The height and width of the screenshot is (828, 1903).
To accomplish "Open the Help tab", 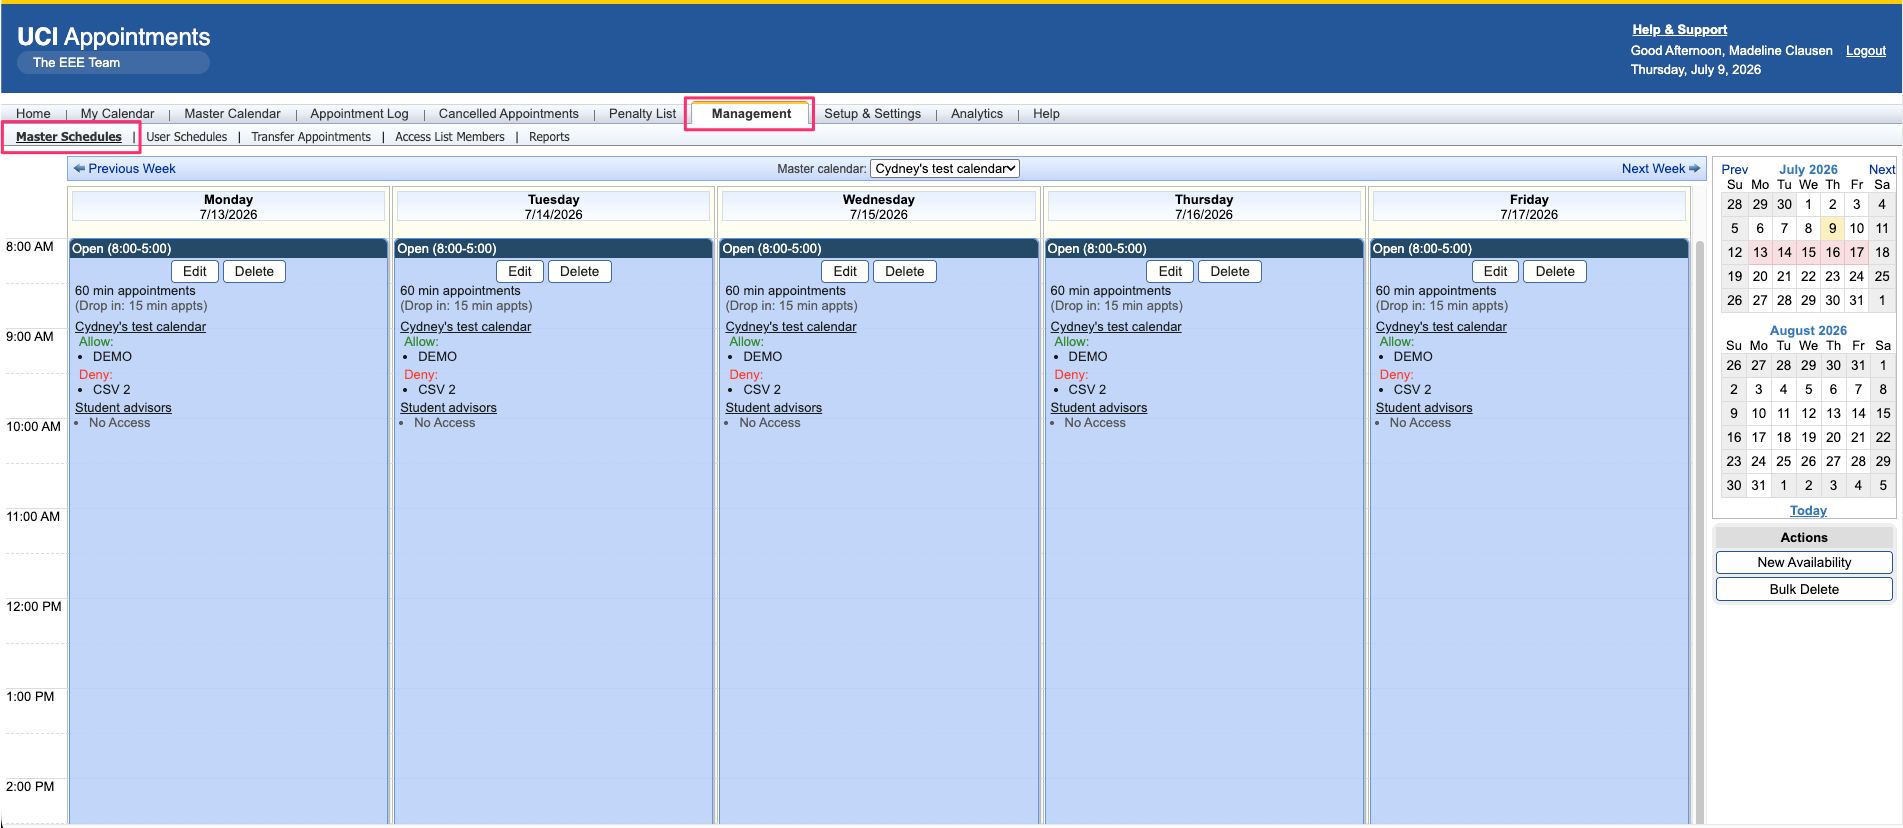I will point(1046,113).
